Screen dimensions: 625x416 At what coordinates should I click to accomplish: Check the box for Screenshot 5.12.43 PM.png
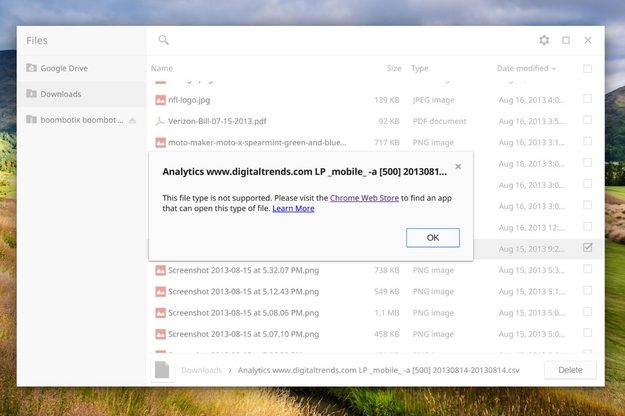[587, 290]
